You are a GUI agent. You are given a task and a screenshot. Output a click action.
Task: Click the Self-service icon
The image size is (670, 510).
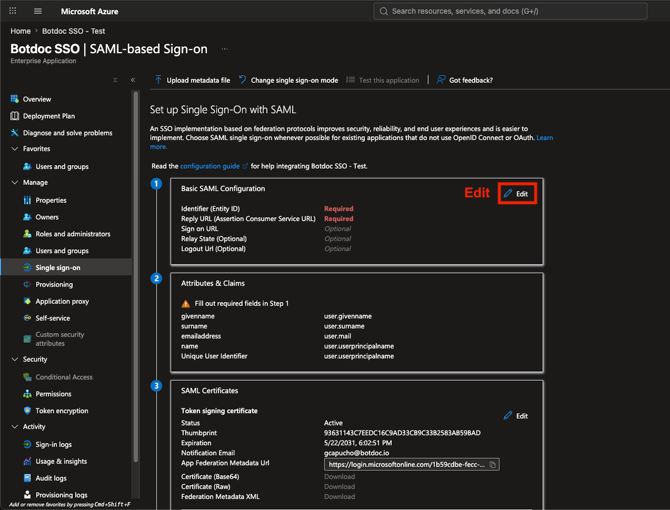tap(27, 318)
